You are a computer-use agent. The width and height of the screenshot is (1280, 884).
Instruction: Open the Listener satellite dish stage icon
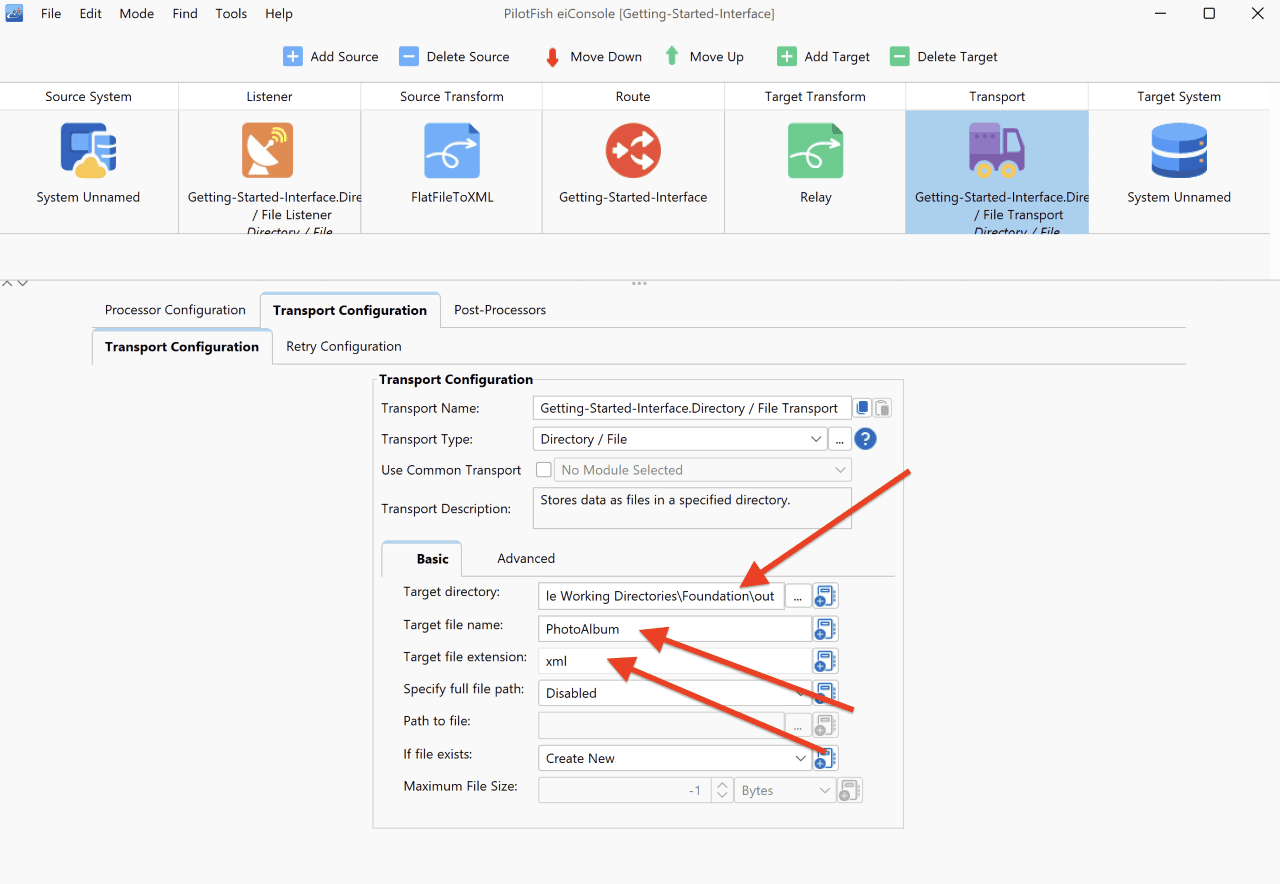coord(267,150)
